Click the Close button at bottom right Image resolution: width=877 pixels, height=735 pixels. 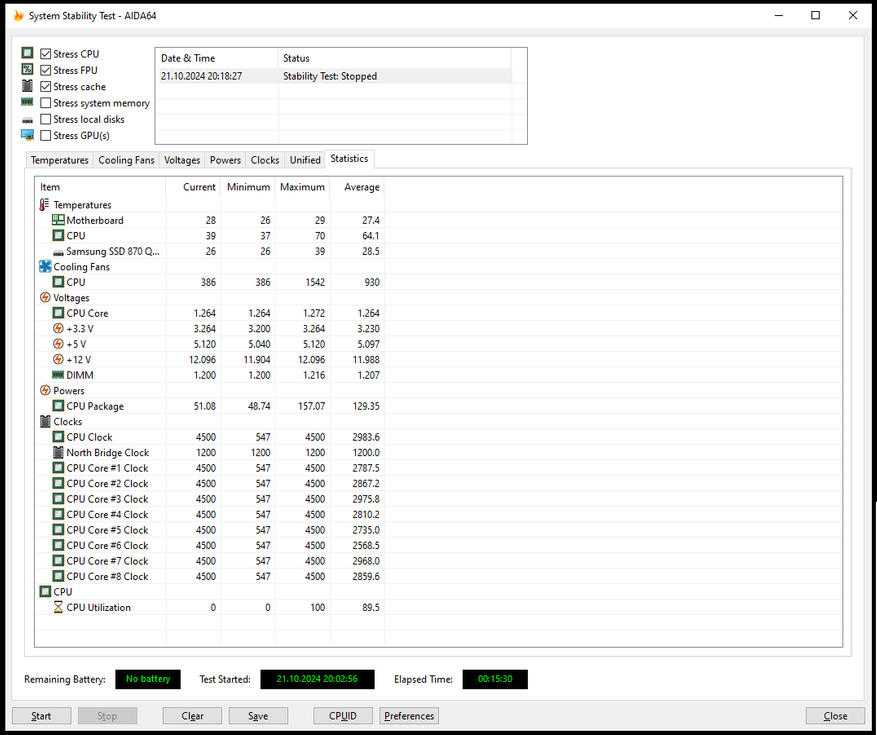[x=835, y=716]
